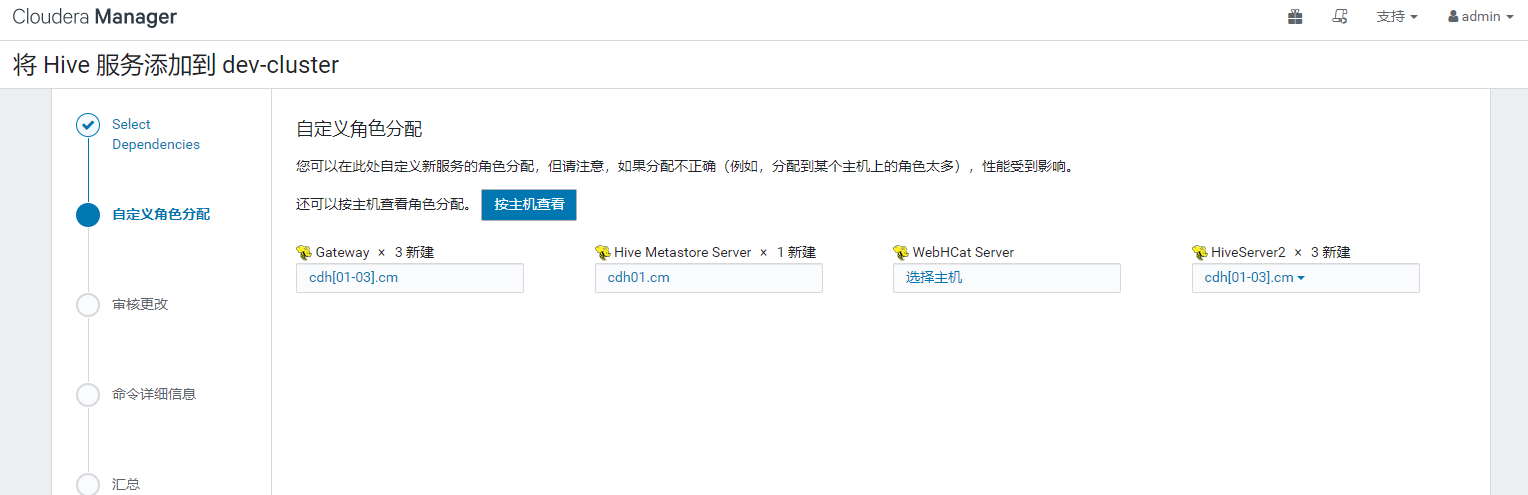Click the step circle for 审核更改
Viewport: 1528px width, 495px height.
(88, 305)
